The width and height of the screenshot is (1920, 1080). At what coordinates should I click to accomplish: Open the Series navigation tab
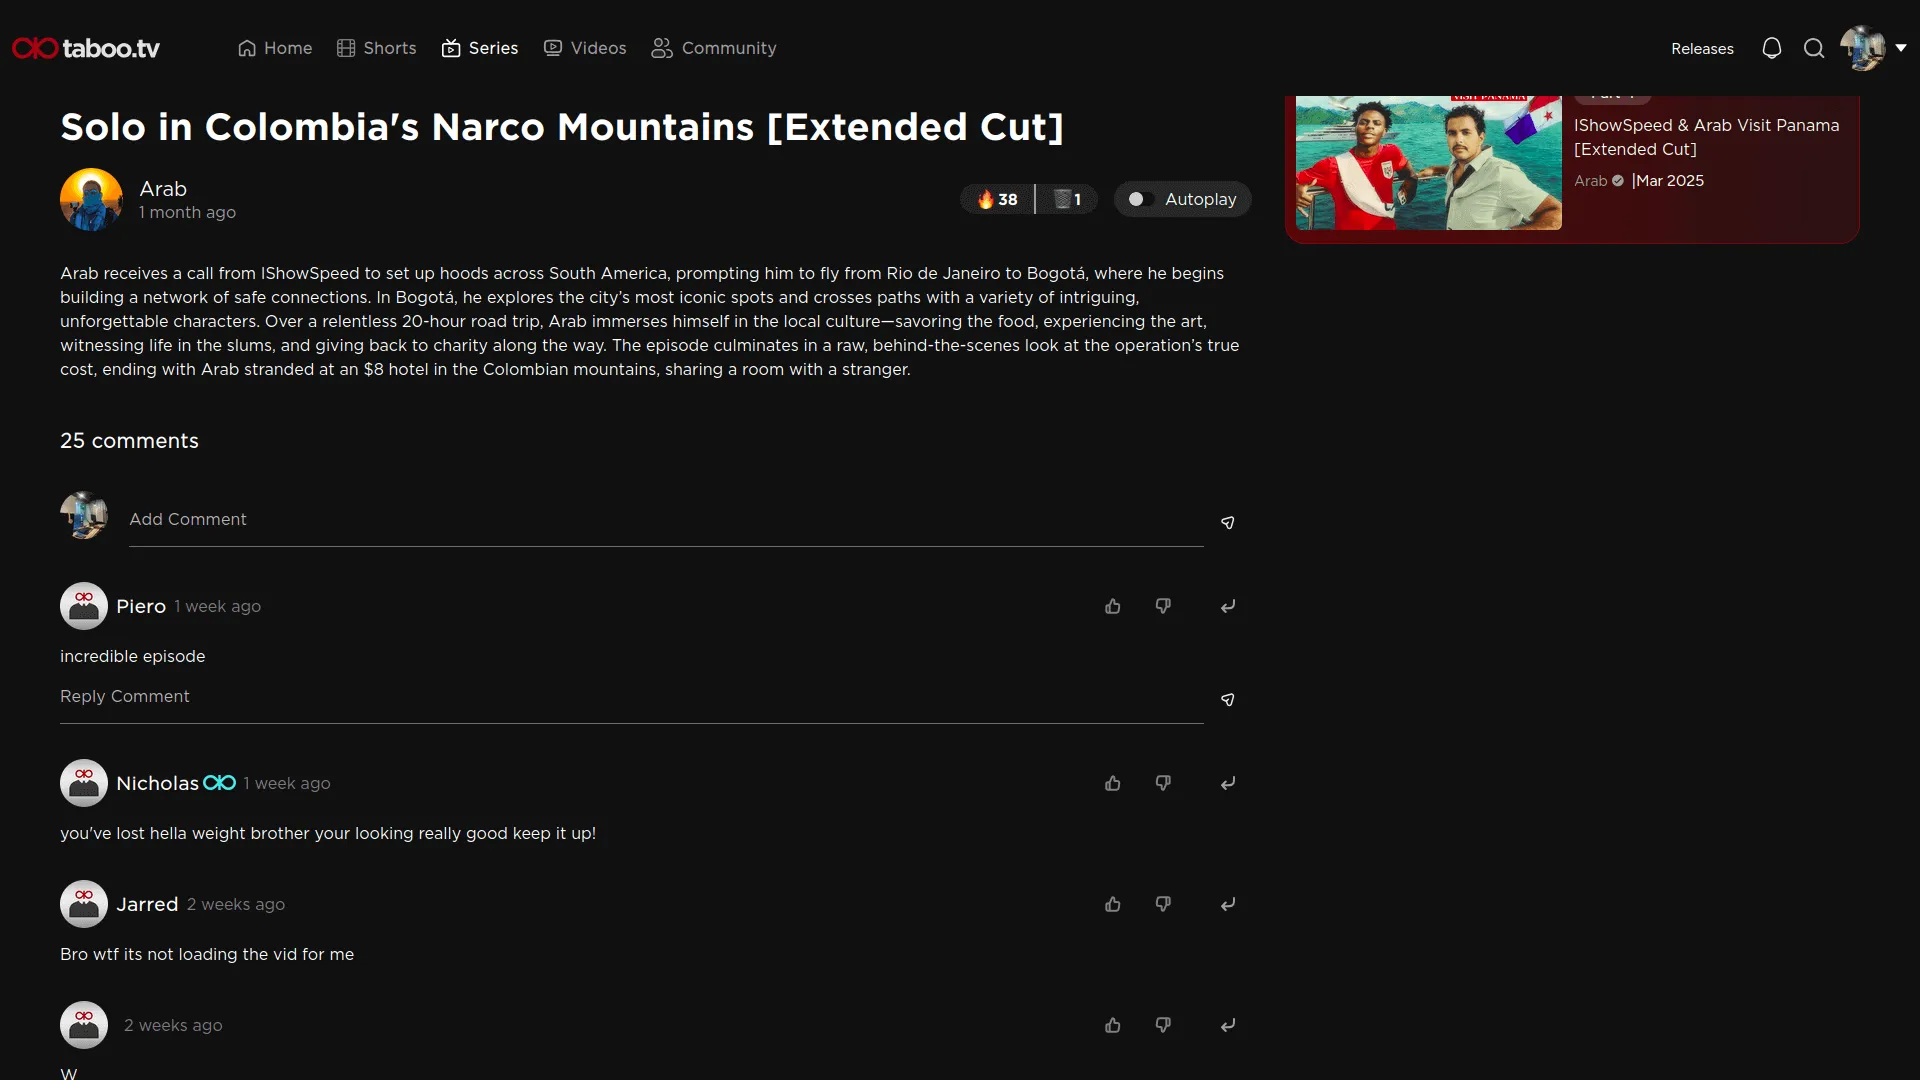coord(480,48)
